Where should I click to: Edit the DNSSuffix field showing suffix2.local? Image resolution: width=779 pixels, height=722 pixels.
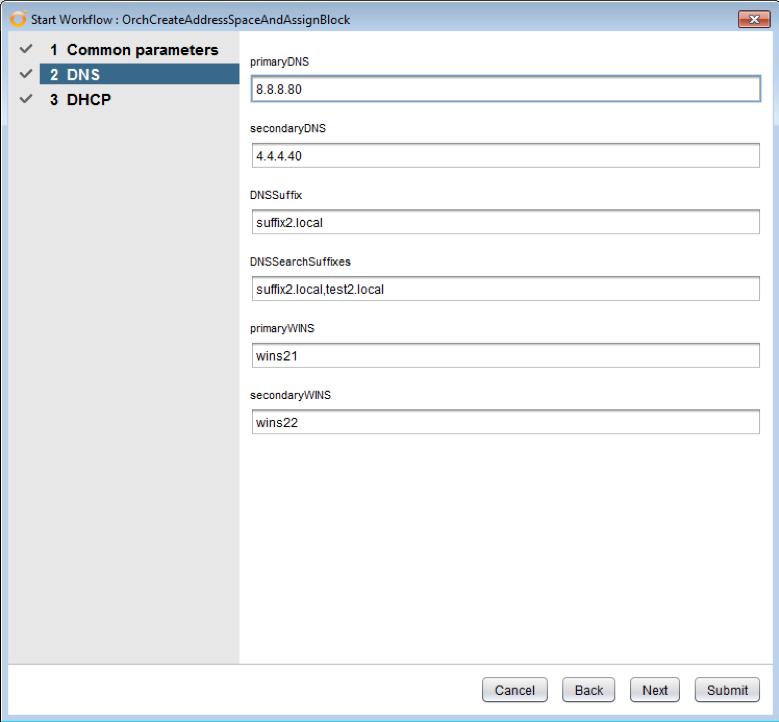coord(505,222)
